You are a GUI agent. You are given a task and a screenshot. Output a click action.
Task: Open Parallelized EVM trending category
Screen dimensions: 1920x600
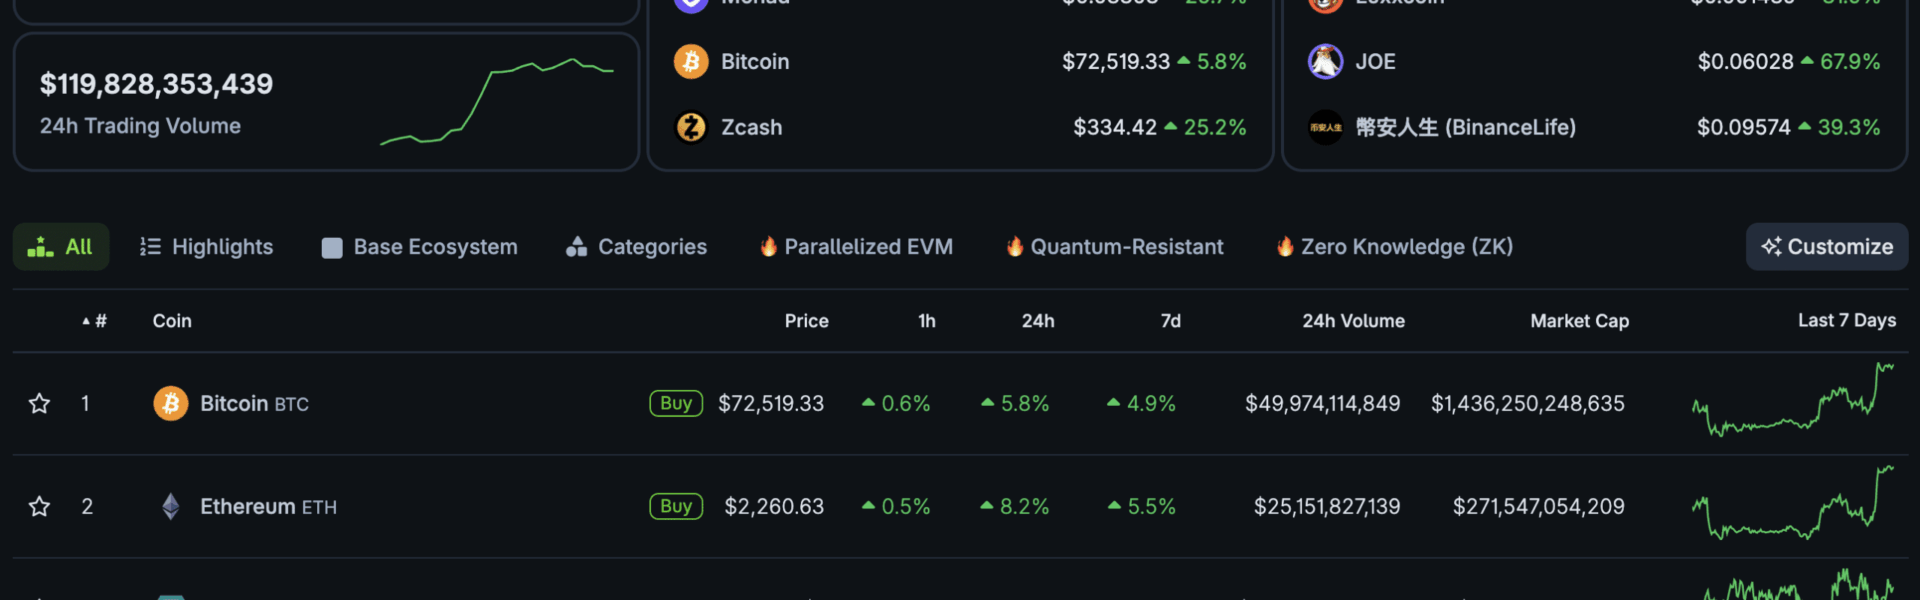tap(857, 247)
